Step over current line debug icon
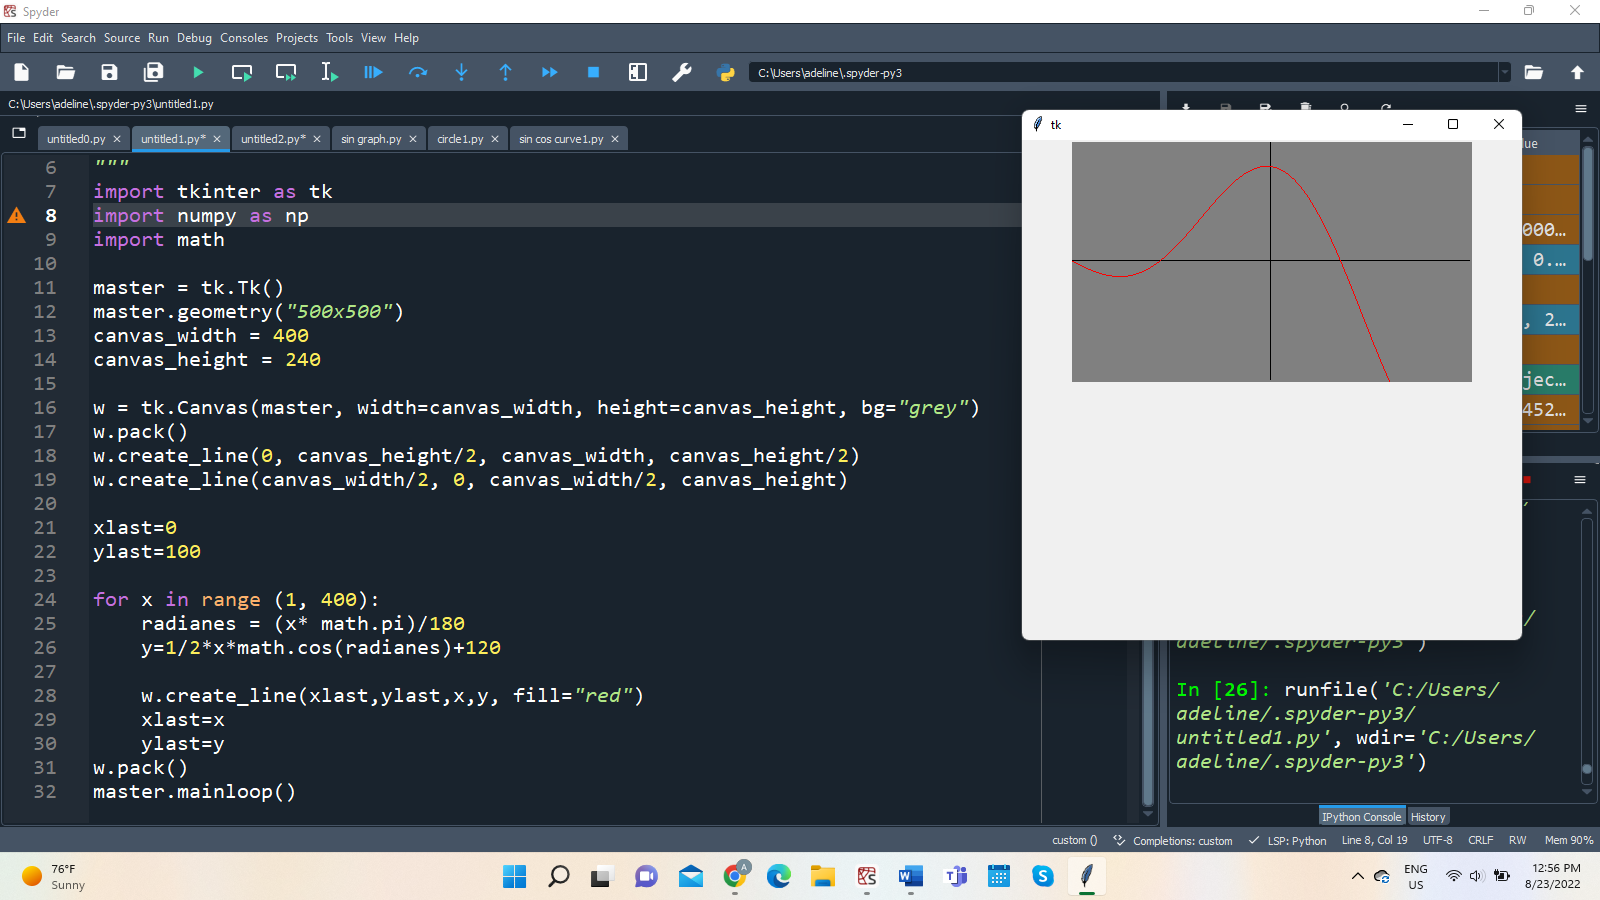The width and height of the screenshot is (1600, 900). [x=418, y=72]
